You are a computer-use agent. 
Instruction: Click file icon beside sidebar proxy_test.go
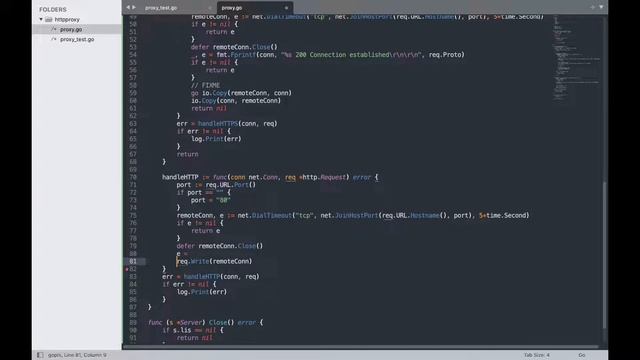point(54,39)
